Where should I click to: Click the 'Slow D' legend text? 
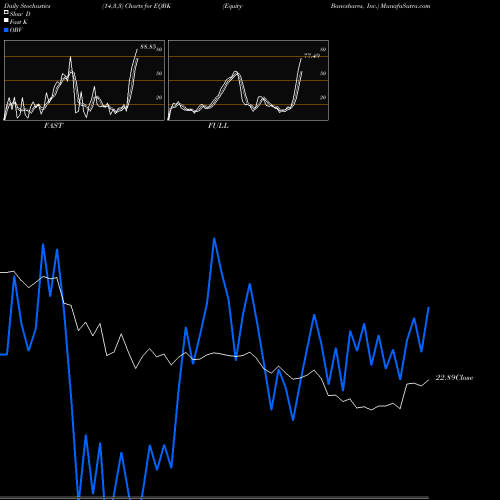tap(20, 14)
